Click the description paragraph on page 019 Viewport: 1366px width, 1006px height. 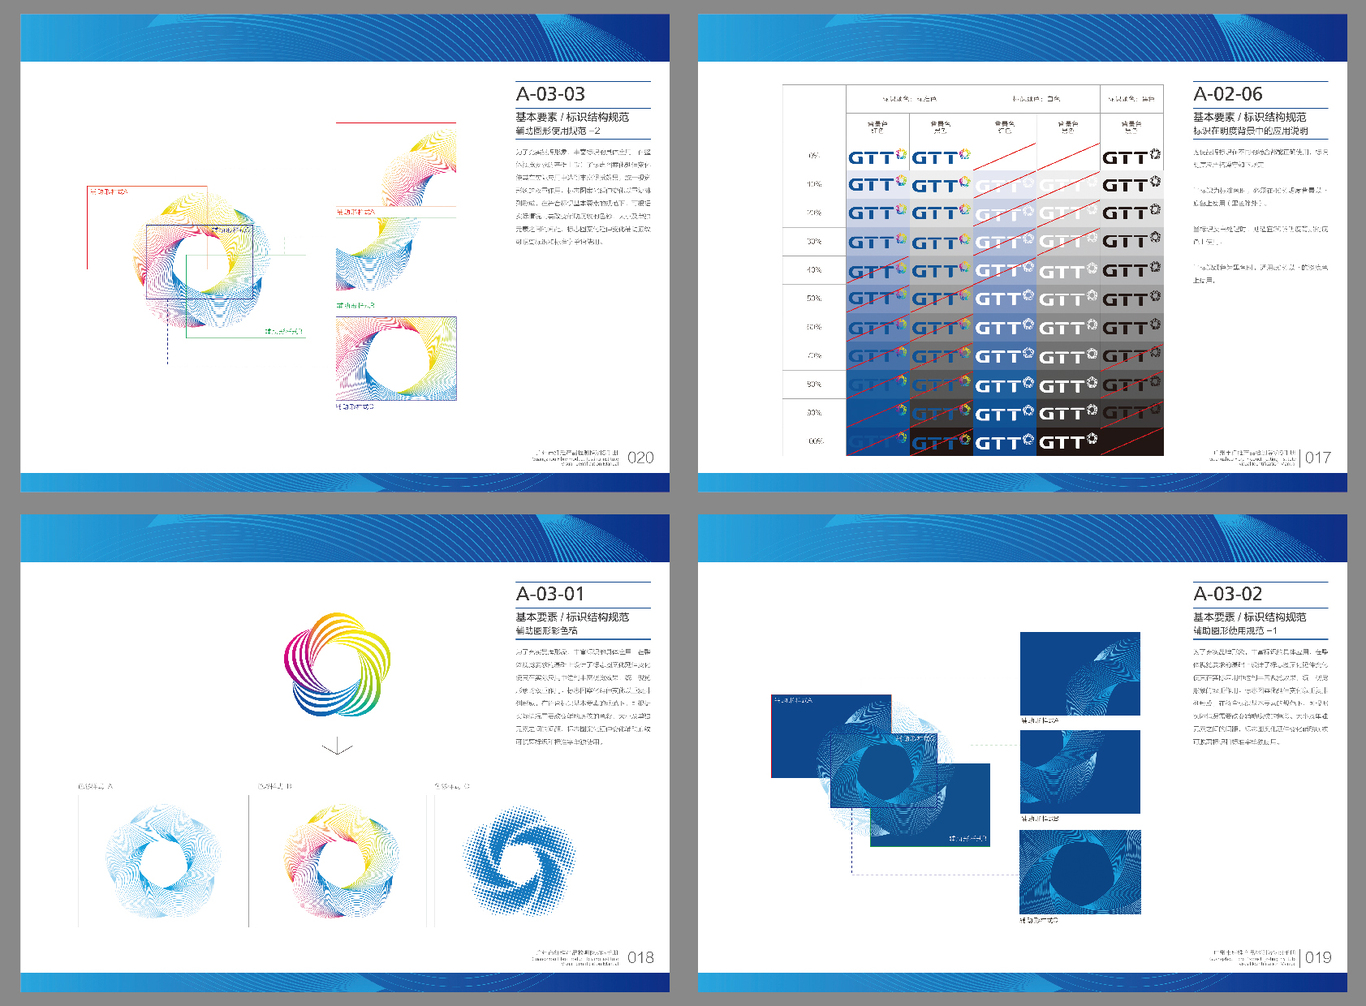click(x=1261, y=697)
